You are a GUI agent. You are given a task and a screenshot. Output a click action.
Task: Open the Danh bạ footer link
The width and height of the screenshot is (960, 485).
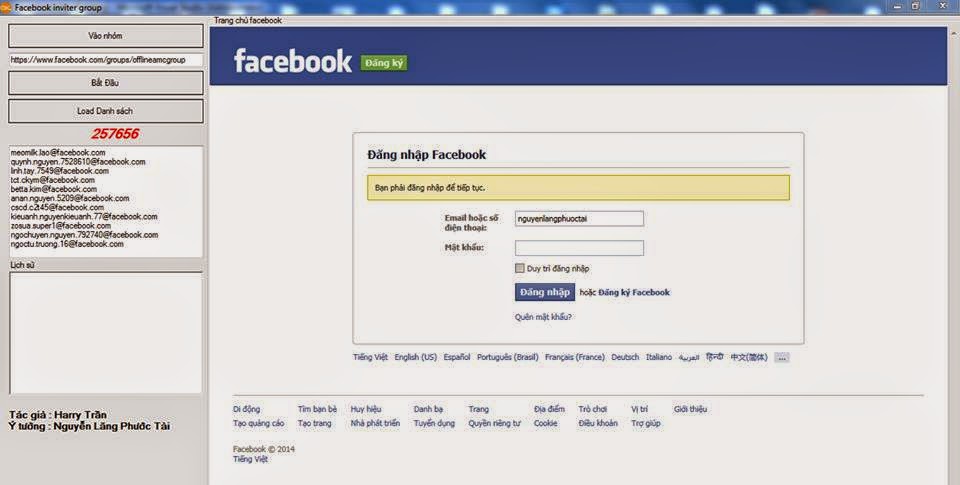click(x=429, y=409)
